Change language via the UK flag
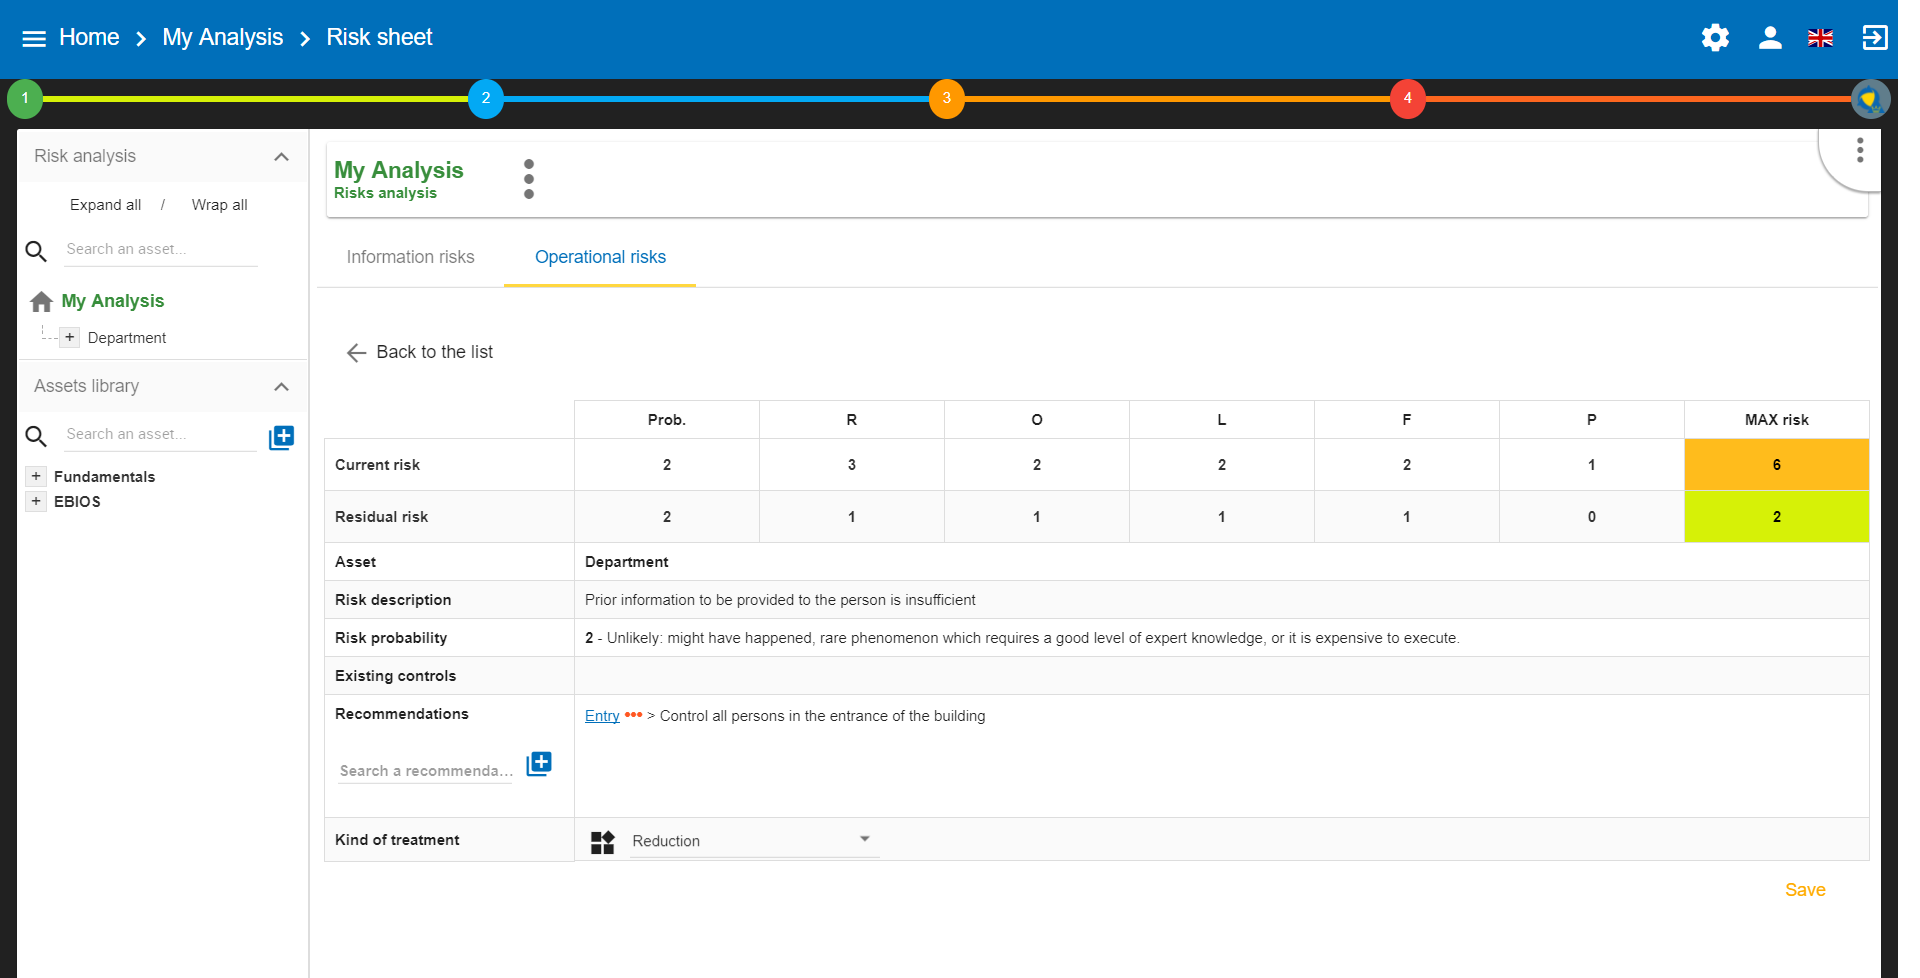This screenshot has width=1920, height=978. (x=1820, y=38)
